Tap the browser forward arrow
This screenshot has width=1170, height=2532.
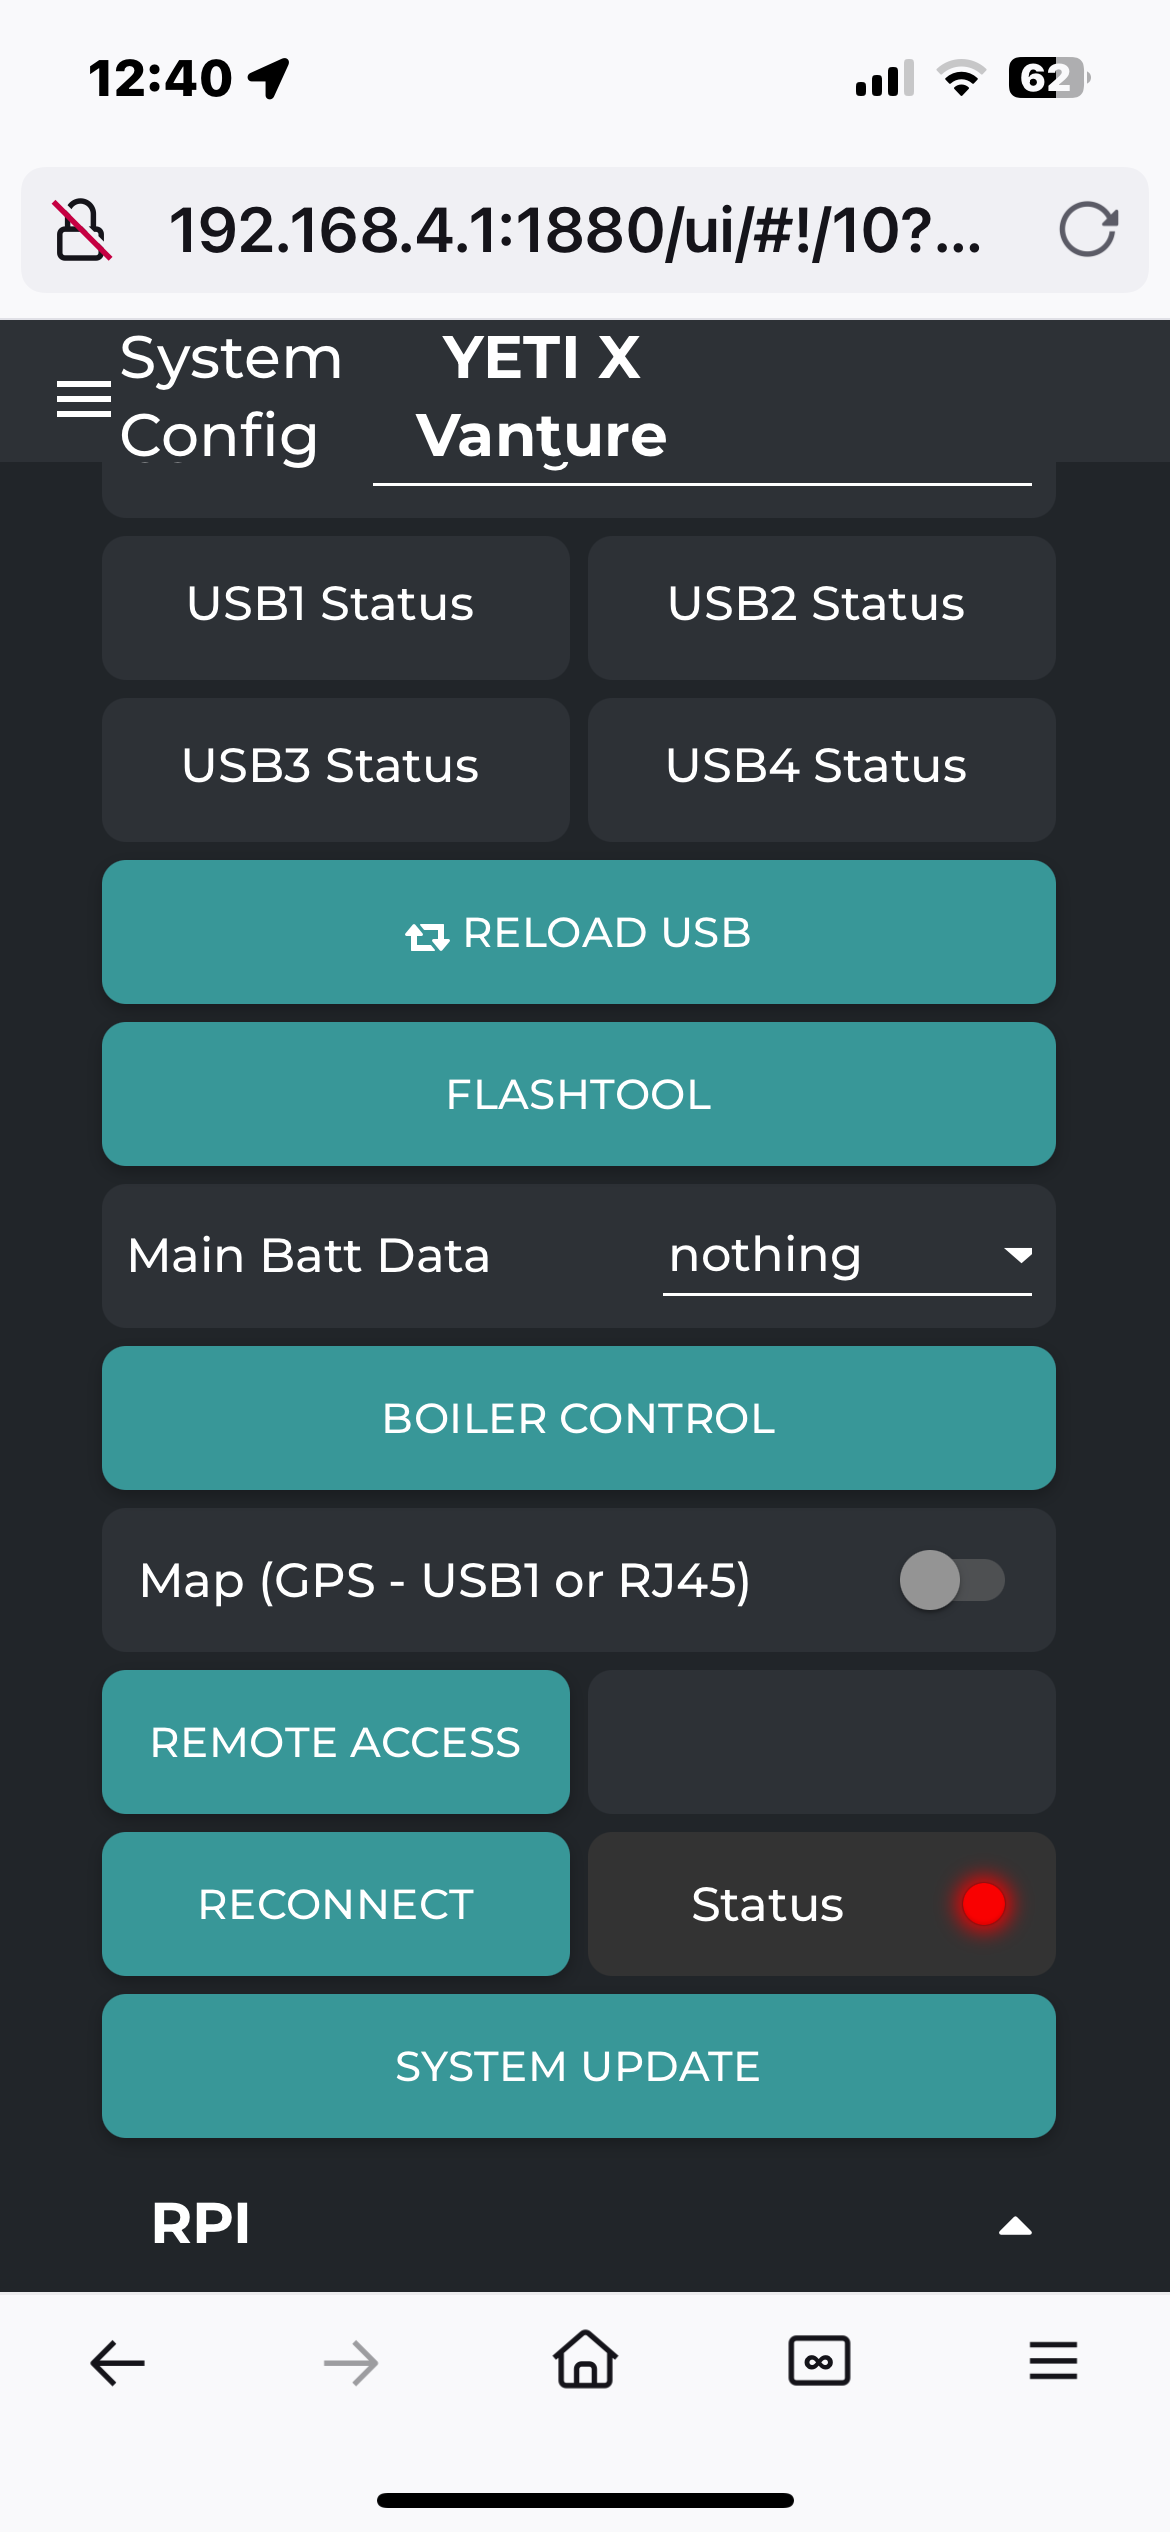[351, 2363]
